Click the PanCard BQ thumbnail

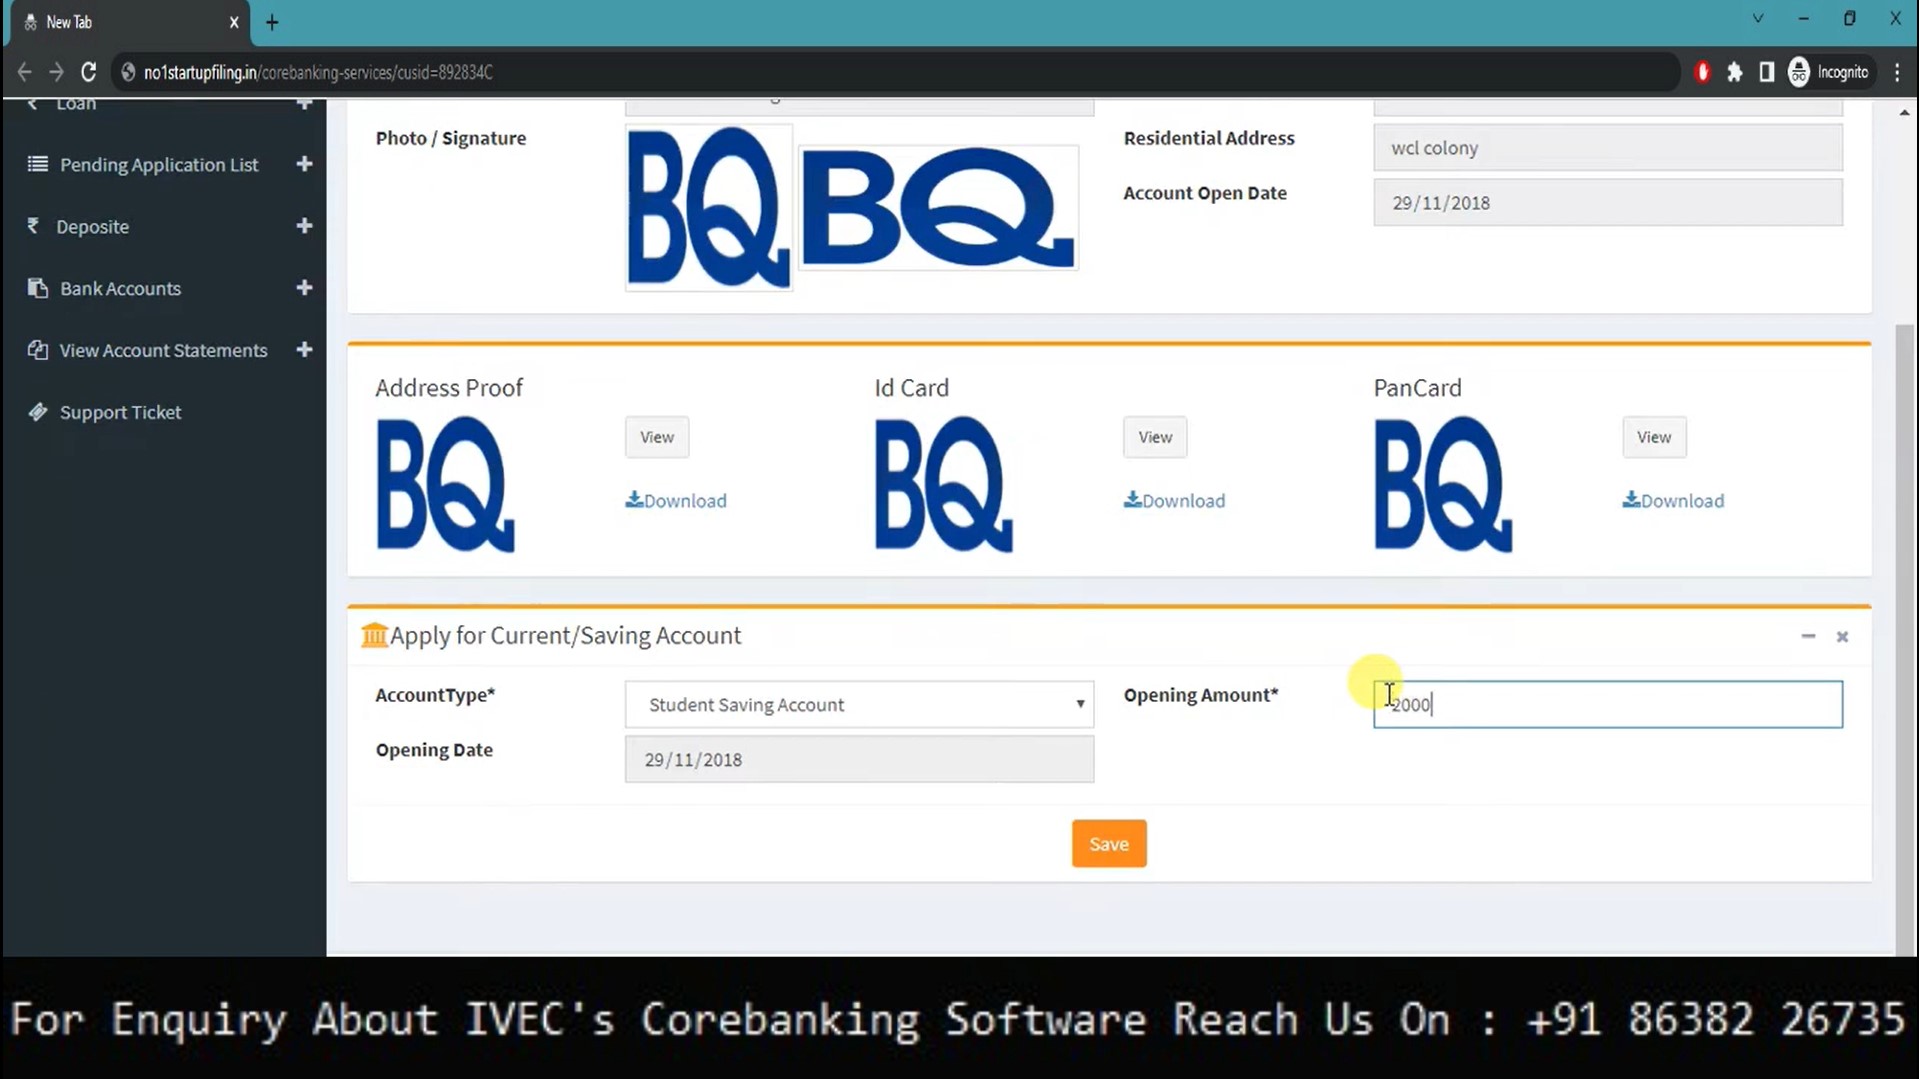(x=1442, y=485)
